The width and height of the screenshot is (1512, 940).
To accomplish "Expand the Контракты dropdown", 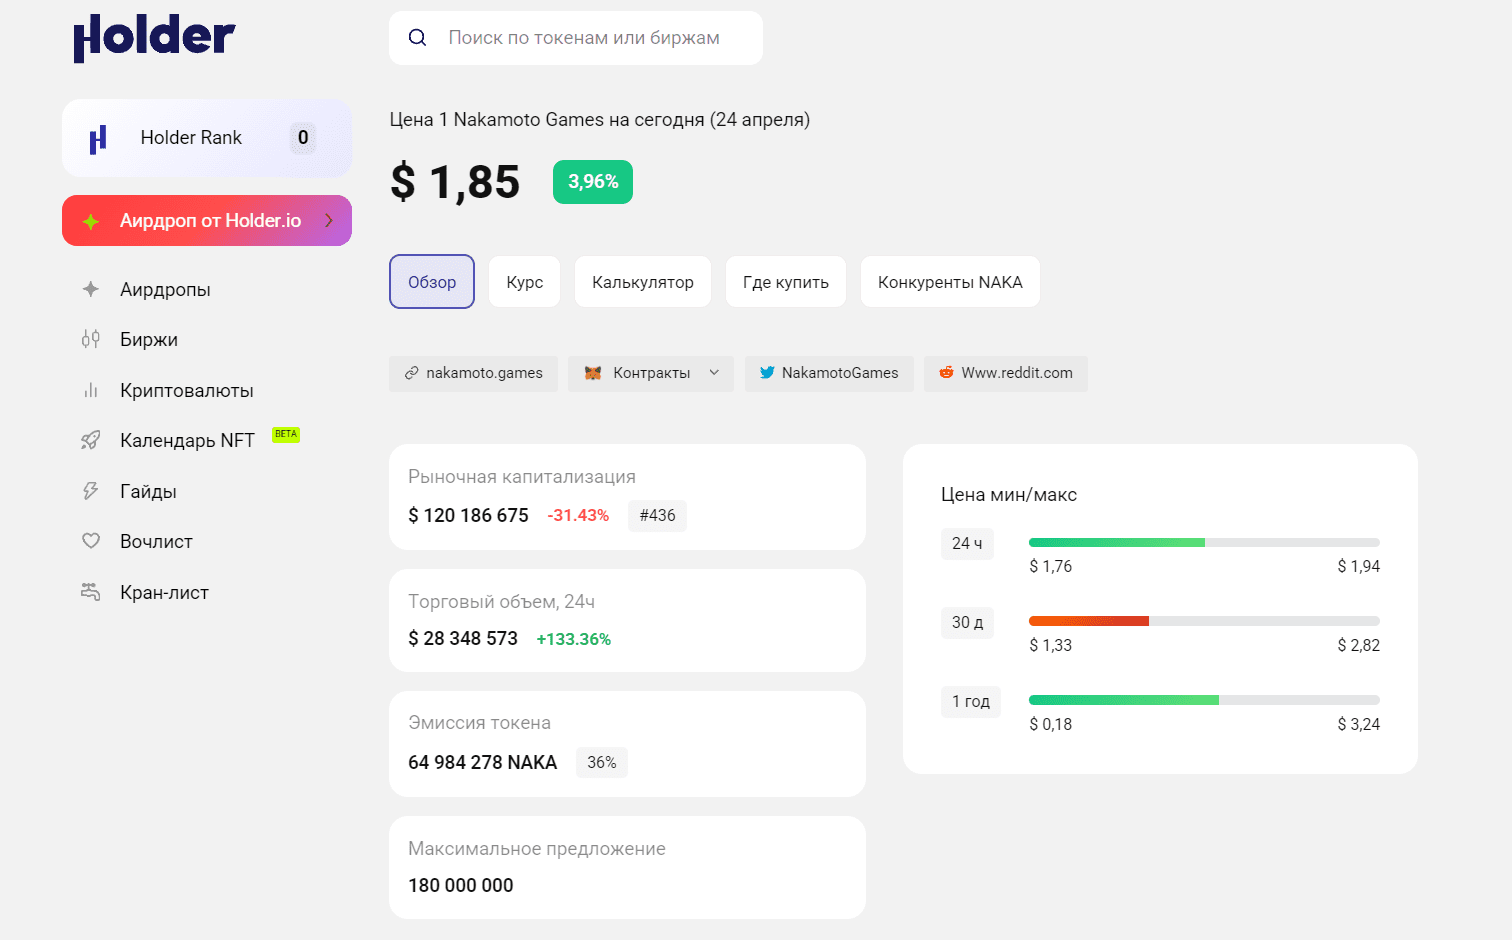I will [651, 373].
